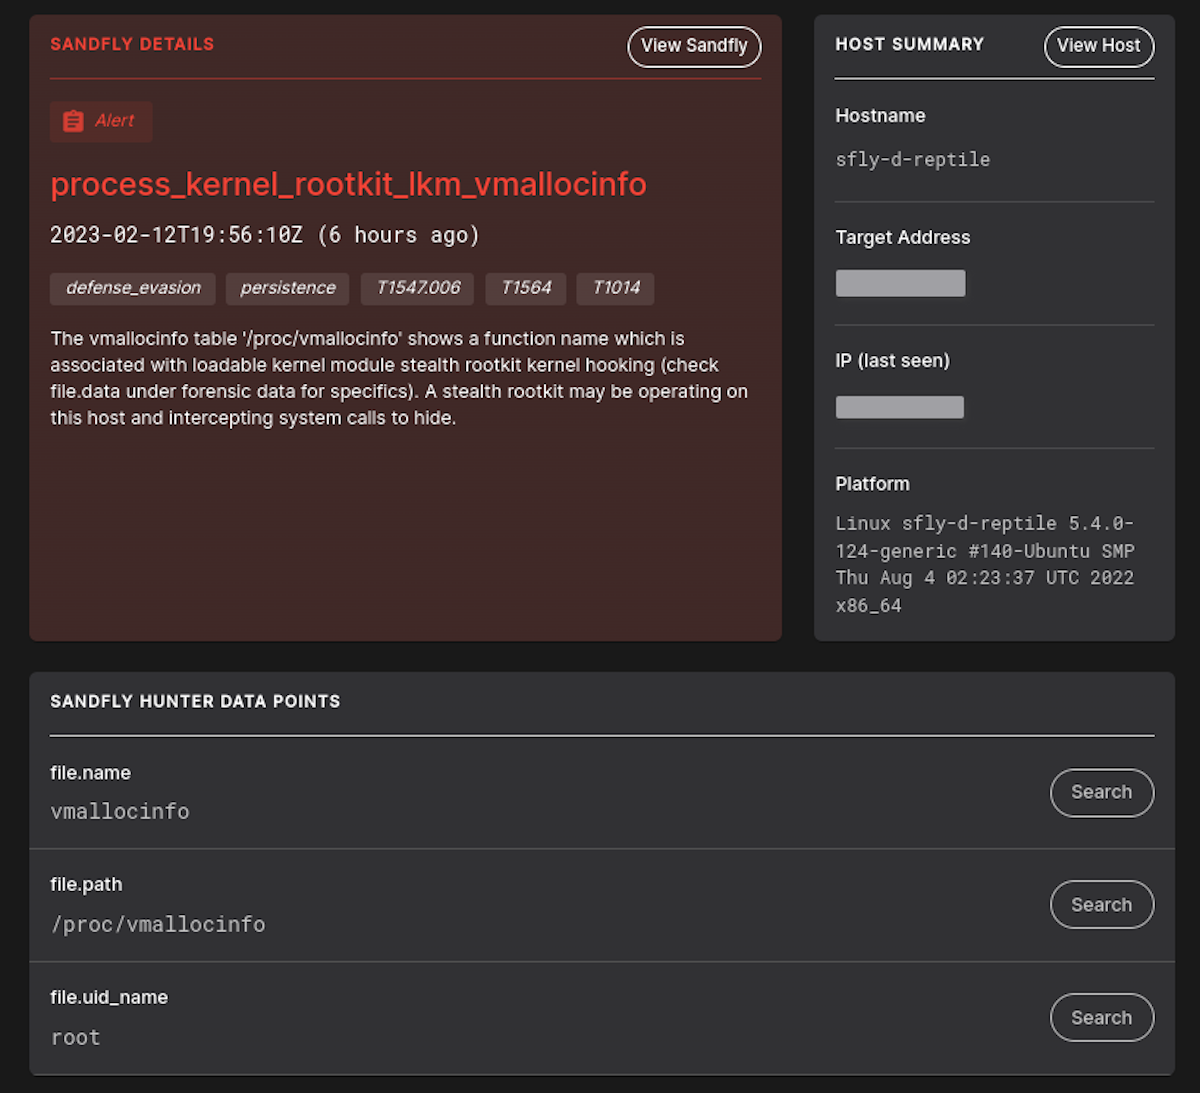The image size is (1200, 1093).
Task: Click the Sandfly Hunter Data Points heading
Action: pos(195,701)
